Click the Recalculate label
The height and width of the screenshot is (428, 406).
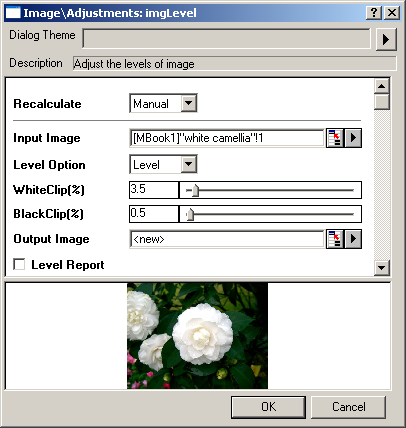click(47, 104)
